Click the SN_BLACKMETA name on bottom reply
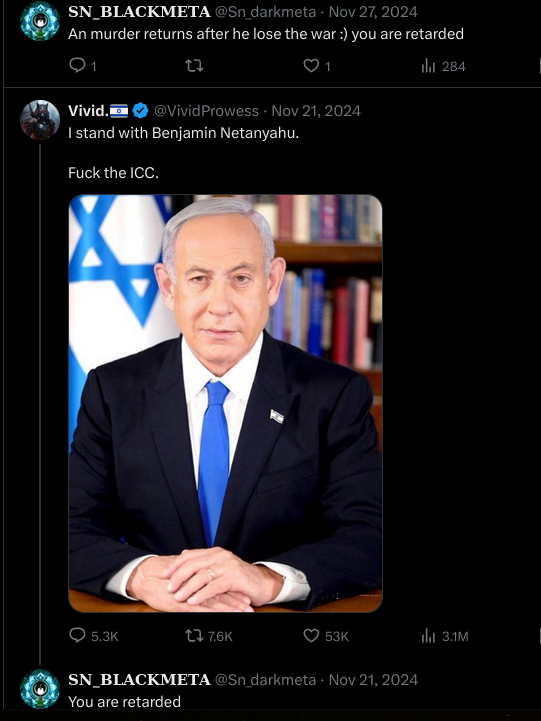The width and height of the screenshot is (541, 721). tap(139, 680)
